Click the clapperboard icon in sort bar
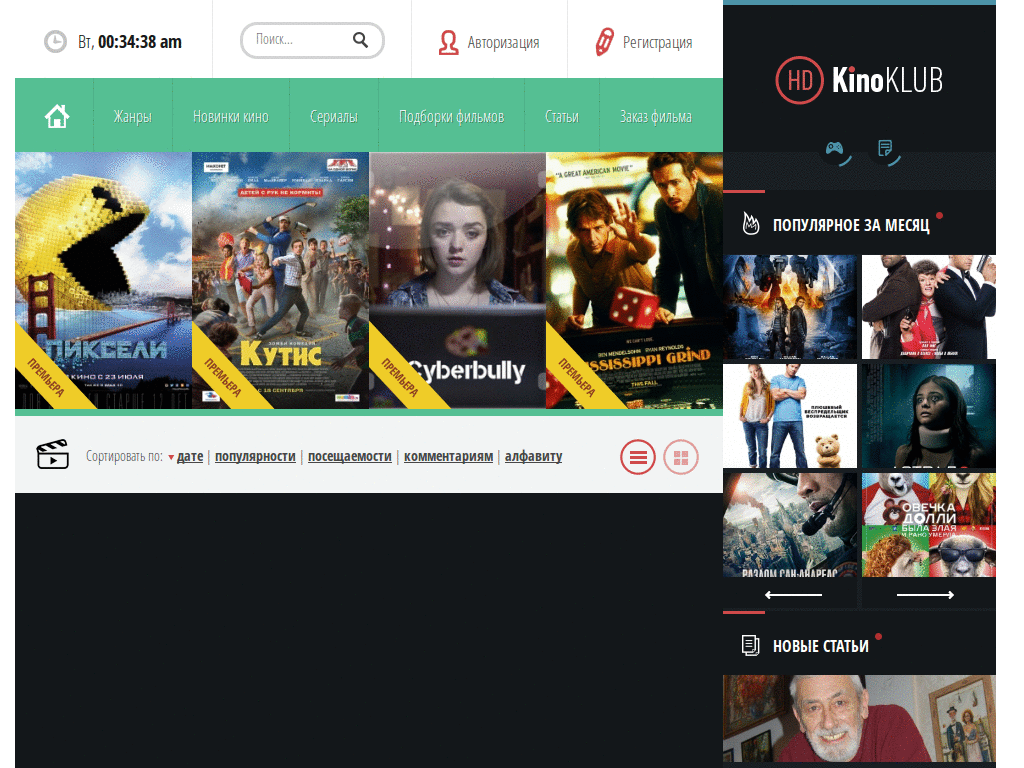This screenshot has height=768, width=1024. (x=52, y=455)
